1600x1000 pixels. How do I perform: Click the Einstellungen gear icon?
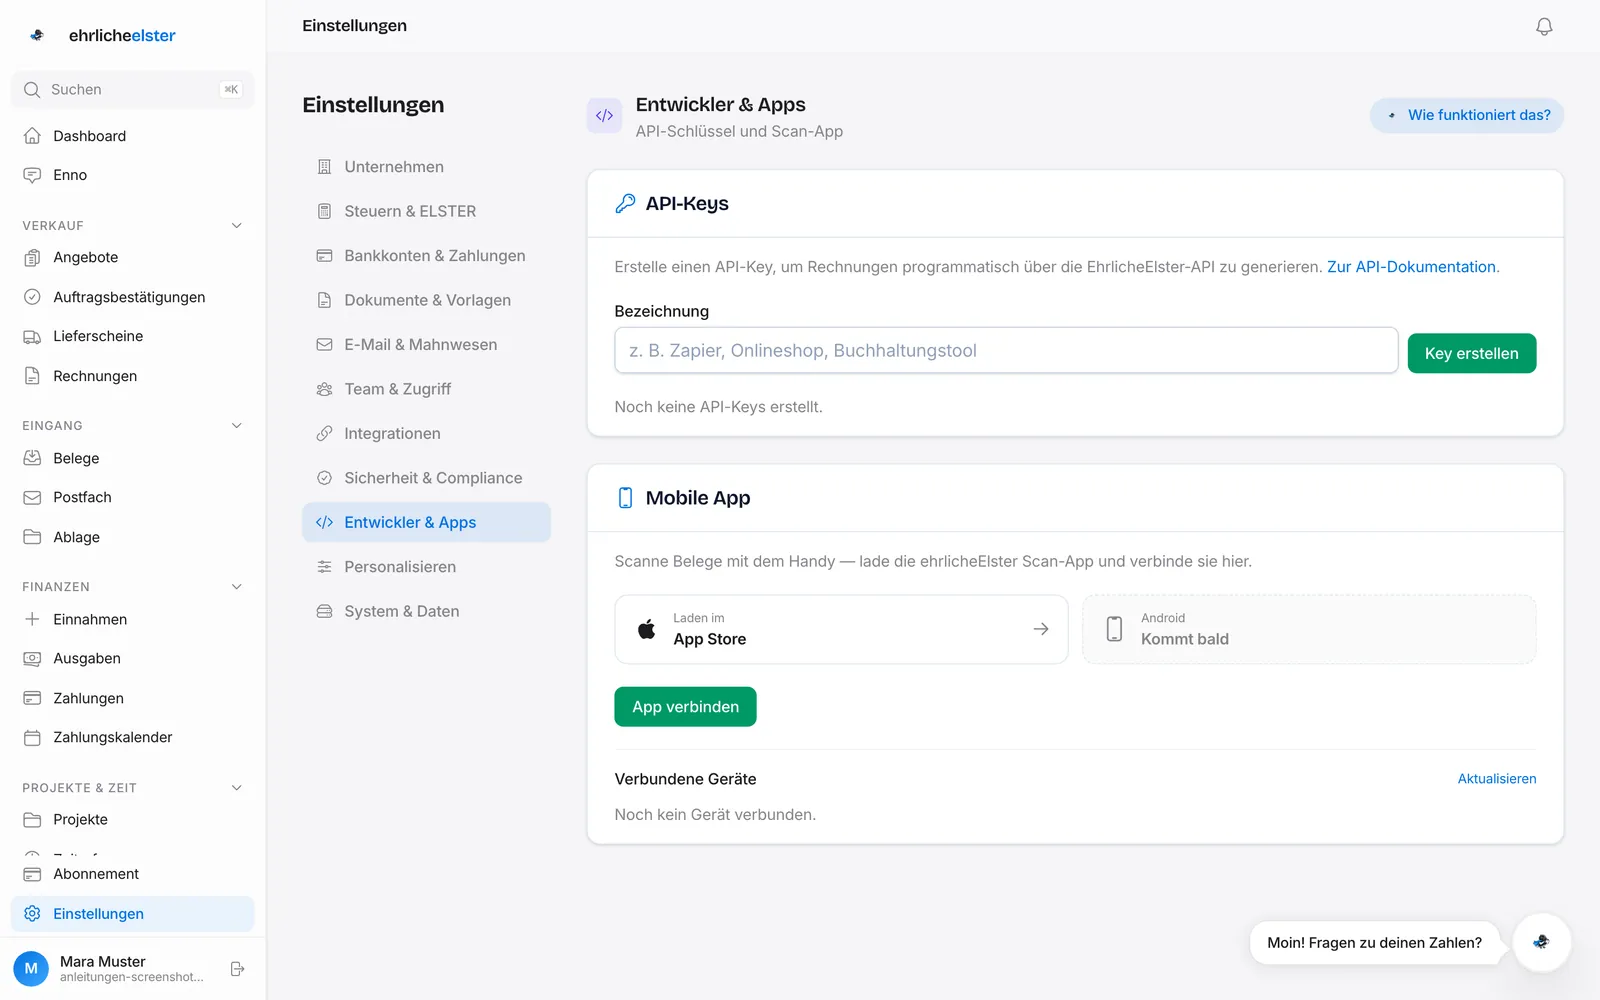click(32, 914)
